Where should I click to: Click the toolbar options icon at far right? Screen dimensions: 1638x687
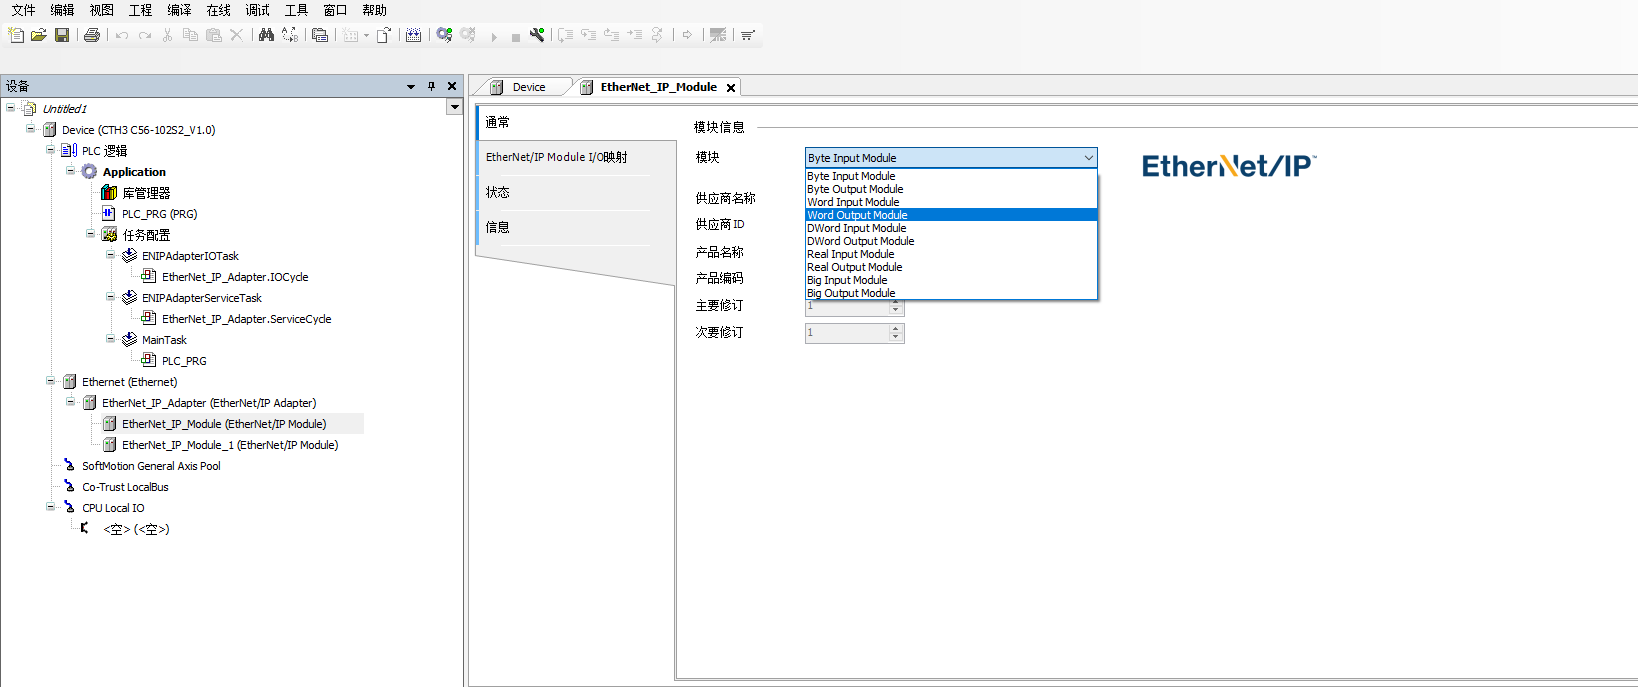[x=748, y=35]
